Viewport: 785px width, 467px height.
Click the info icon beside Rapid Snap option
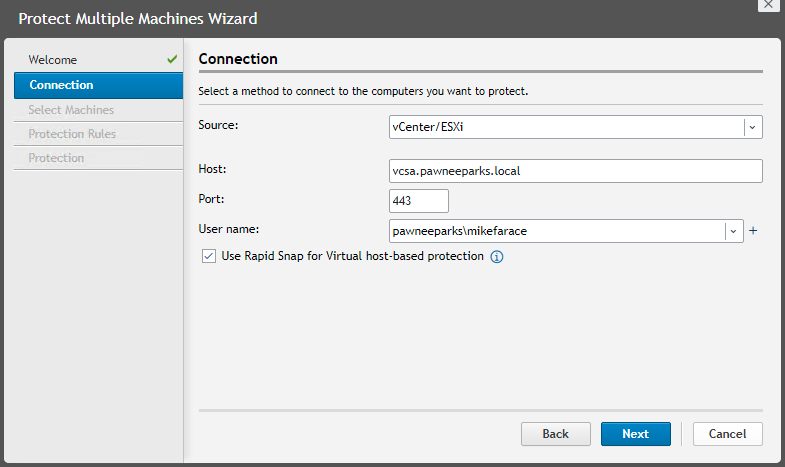[x=497, y=257]
